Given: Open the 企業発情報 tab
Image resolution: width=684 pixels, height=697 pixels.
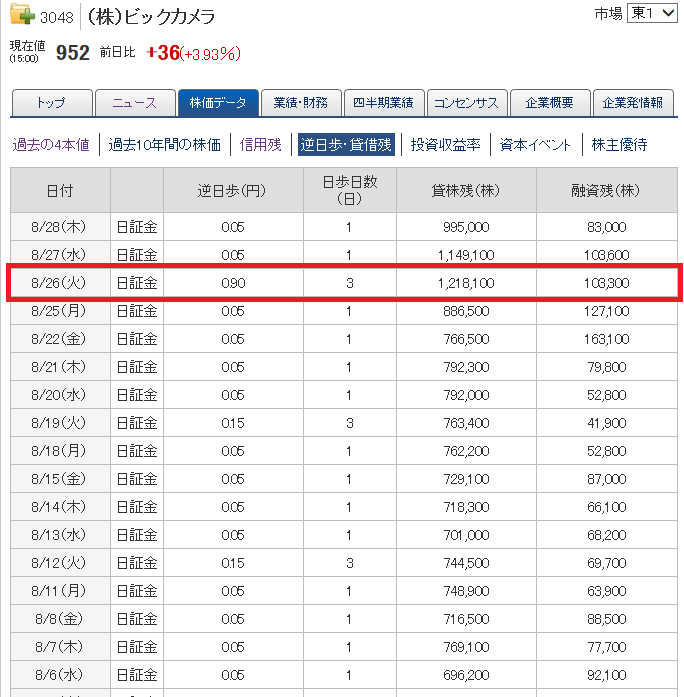Looking at the screenshot, I should [x=633, y=103].
